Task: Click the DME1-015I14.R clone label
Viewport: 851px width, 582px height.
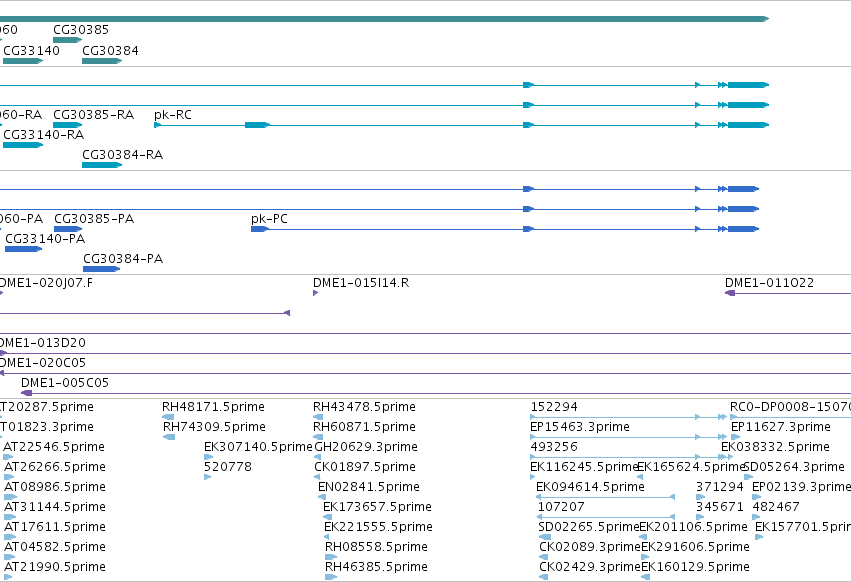Action: click(x=361, y=283)
